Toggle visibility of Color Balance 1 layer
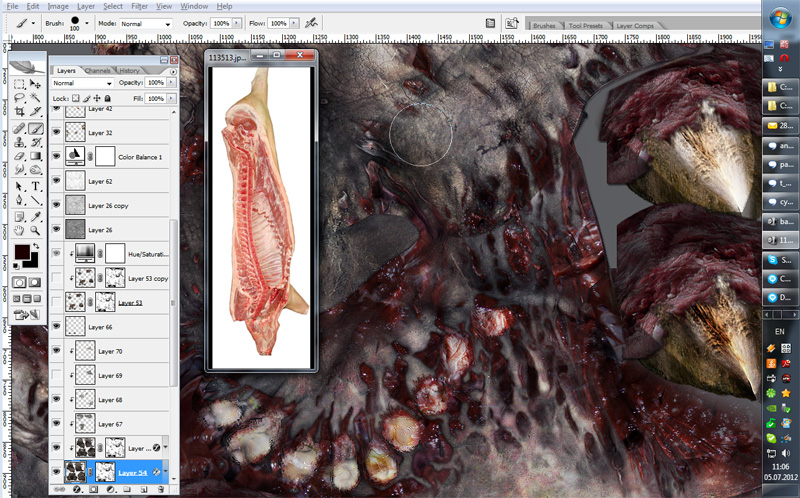Viewport: 800px width, 498px height. [56, 157]
